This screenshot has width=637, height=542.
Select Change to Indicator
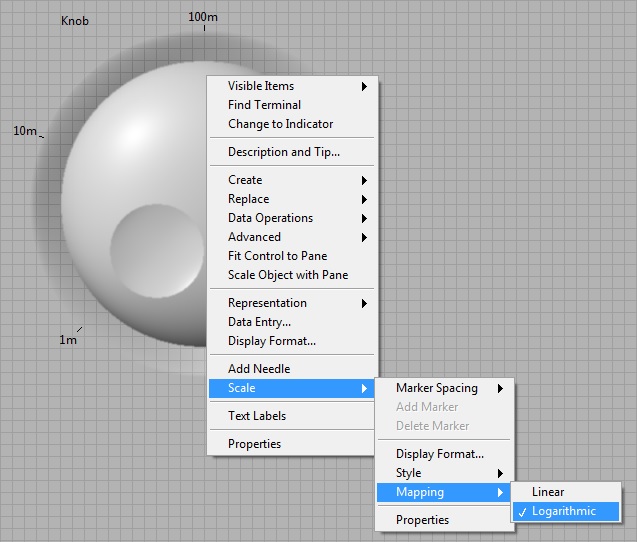tap(292, 124)
